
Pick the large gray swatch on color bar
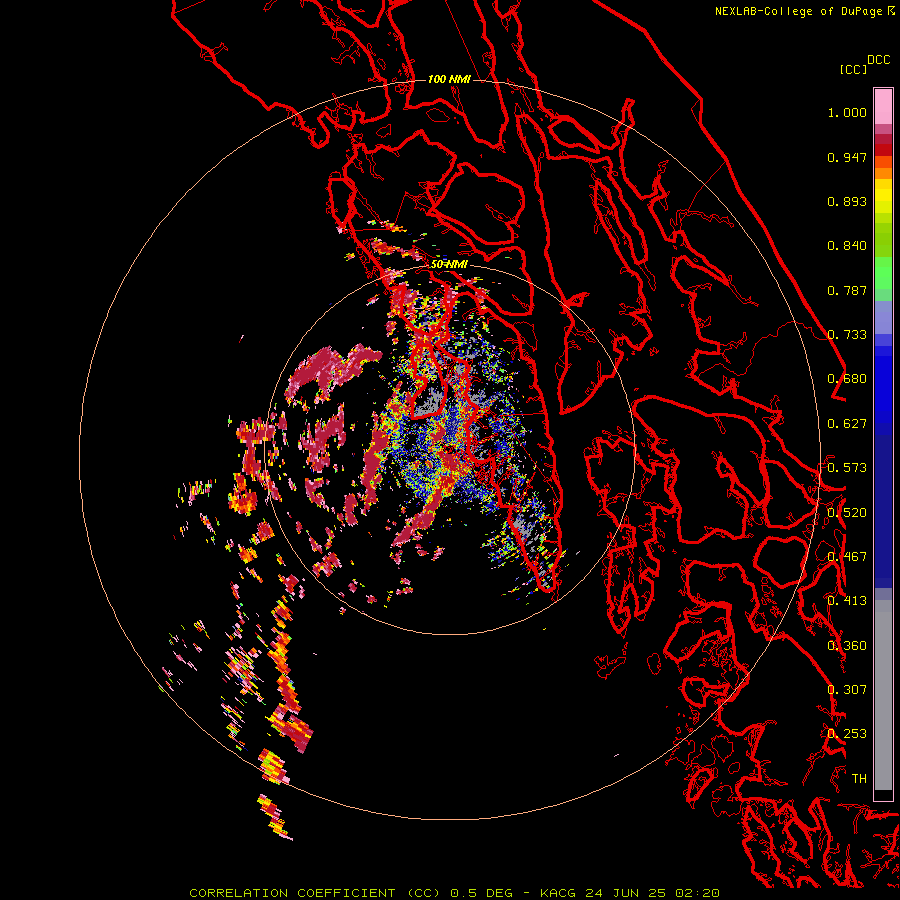coord(883,700)
